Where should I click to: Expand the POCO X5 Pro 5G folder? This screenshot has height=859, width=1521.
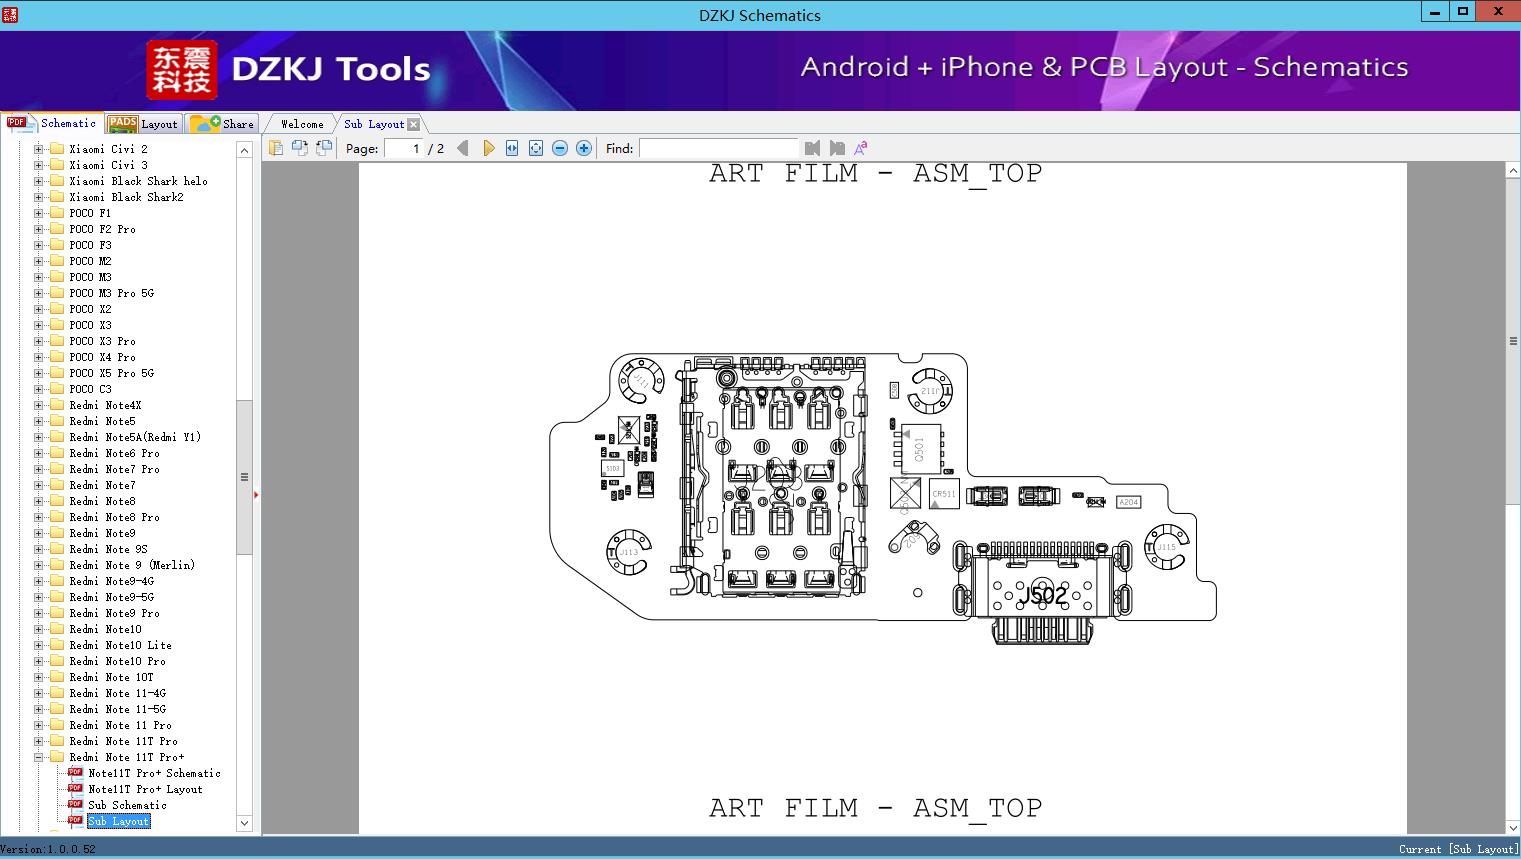coord(38,373)
